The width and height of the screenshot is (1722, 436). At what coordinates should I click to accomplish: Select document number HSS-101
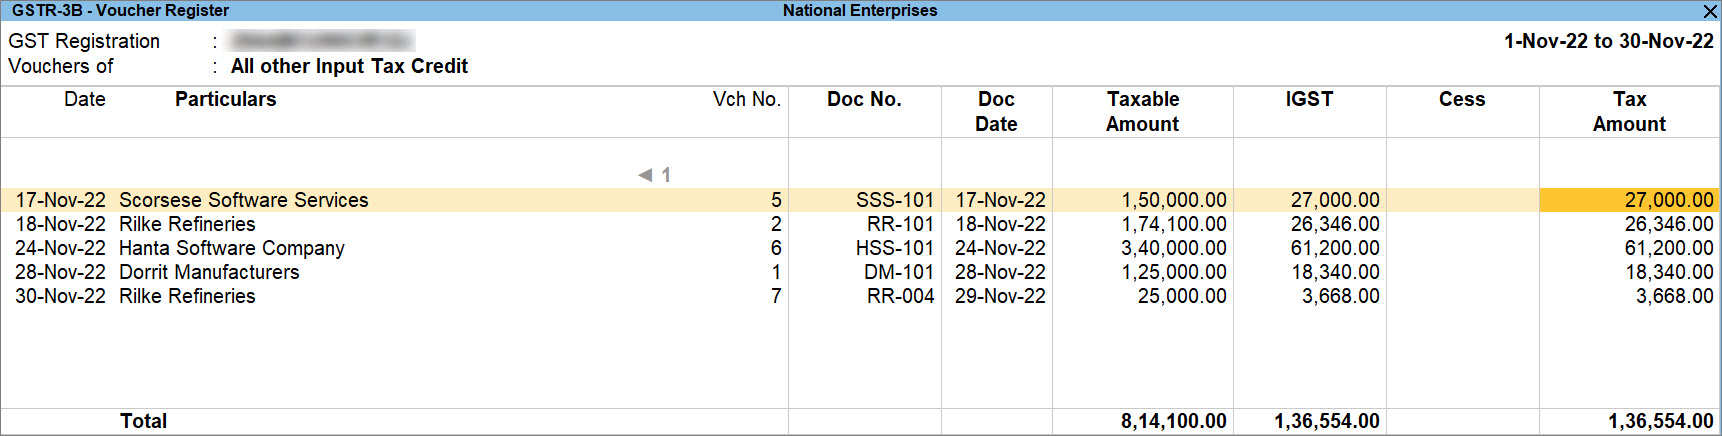point(894,248)
